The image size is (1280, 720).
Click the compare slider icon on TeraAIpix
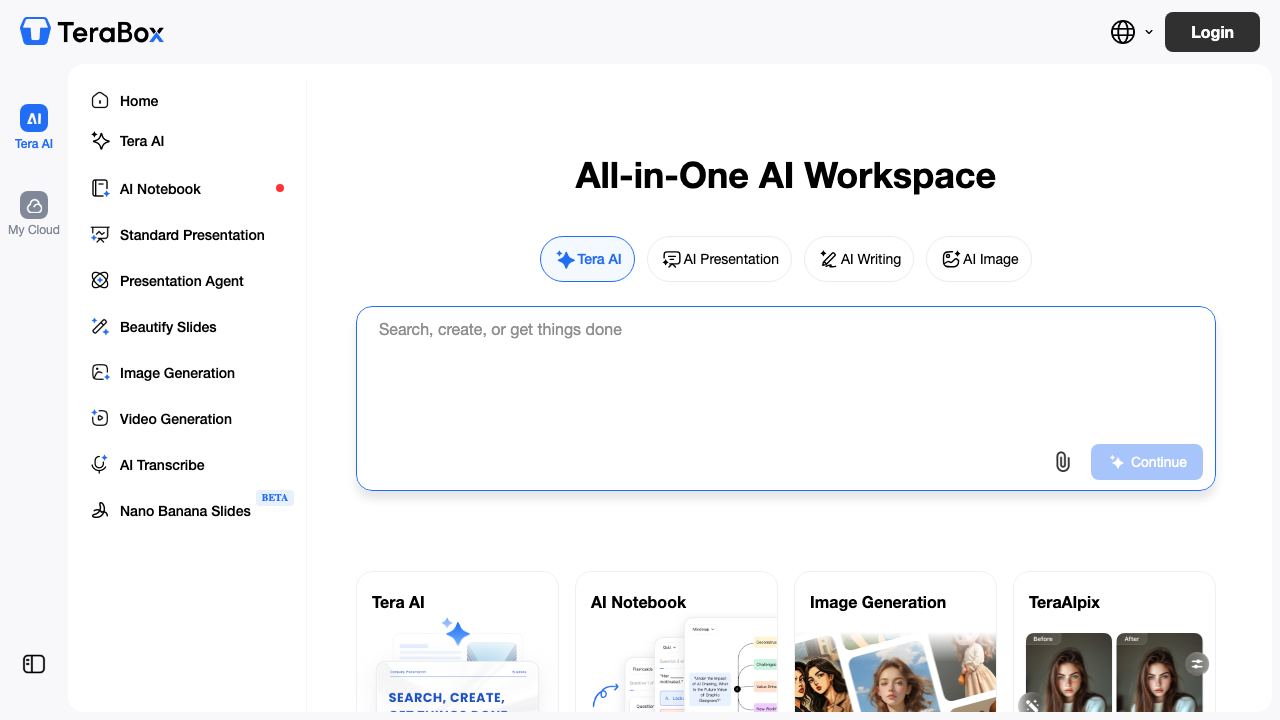(x=1197, y=663)
